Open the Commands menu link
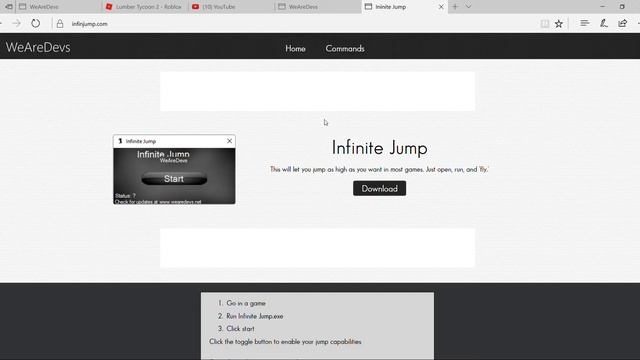This screenshot has width=640, height=360. 345,49
